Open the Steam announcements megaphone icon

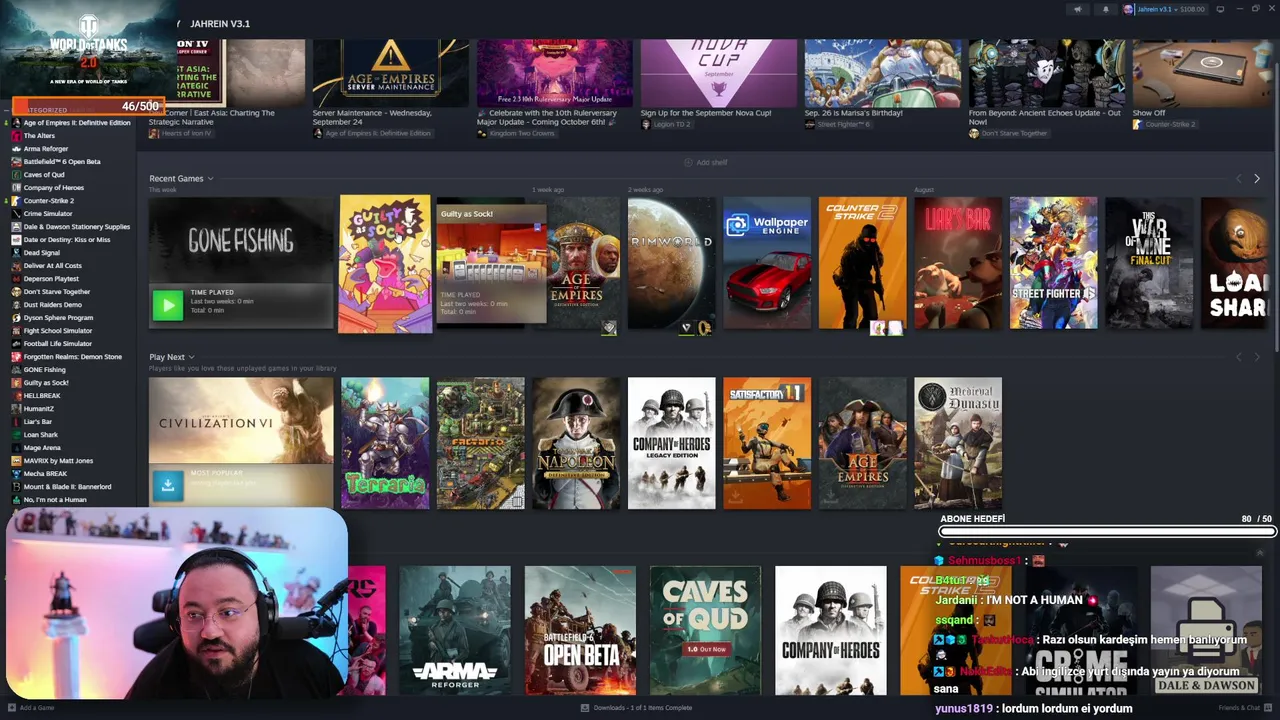pyautogui.click(x=1077, y=9)
